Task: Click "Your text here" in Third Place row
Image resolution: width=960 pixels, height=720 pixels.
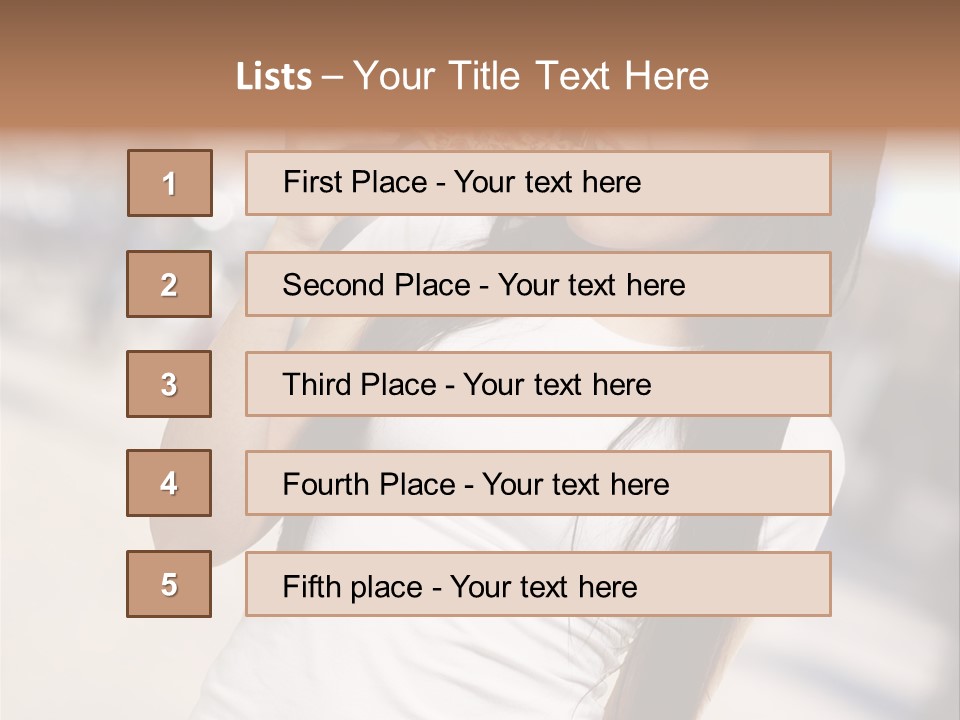Action: coord(557,385)
